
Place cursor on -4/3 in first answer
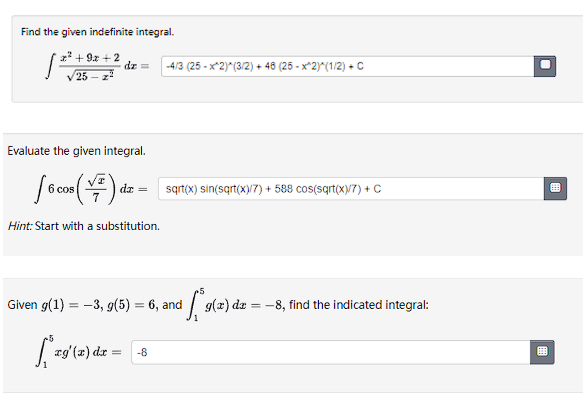(x=175, y=66)
